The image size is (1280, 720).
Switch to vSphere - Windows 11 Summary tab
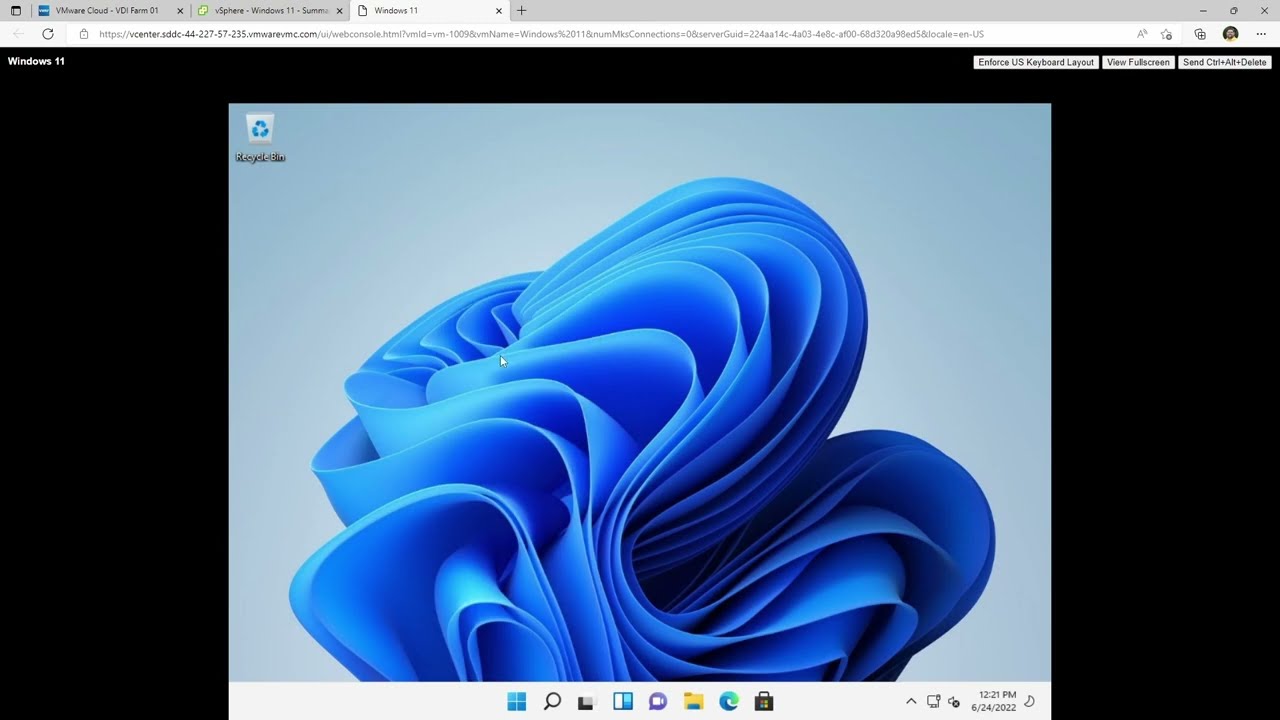coord(271,11)
